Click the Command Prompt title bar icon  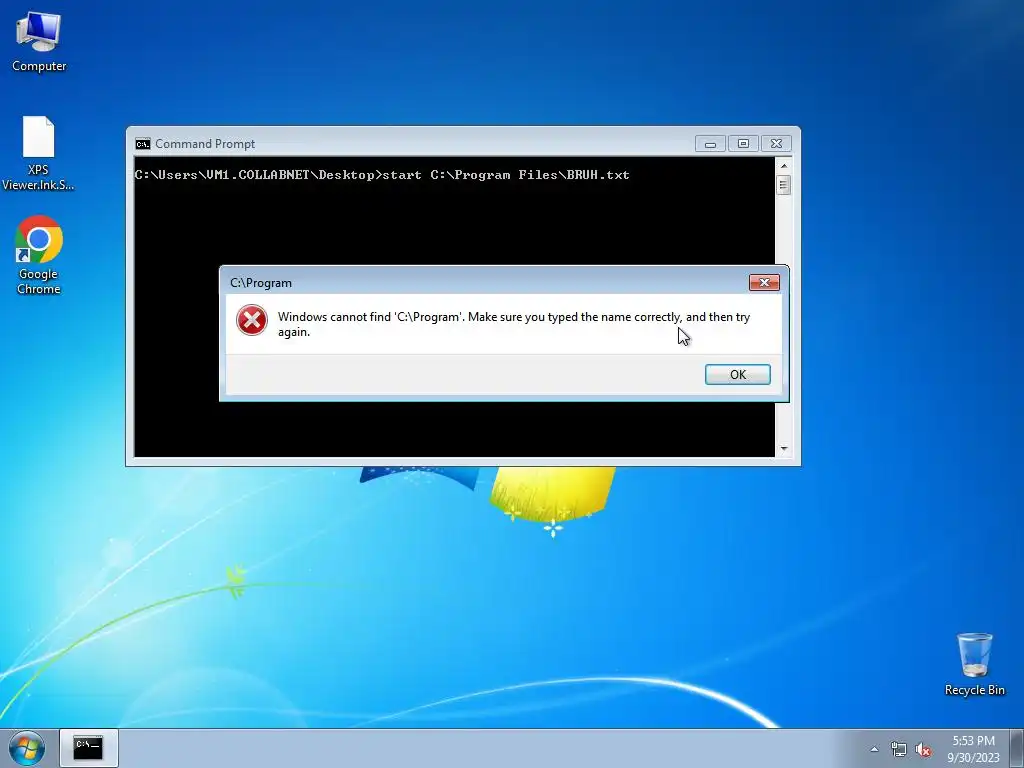point(142,144)
